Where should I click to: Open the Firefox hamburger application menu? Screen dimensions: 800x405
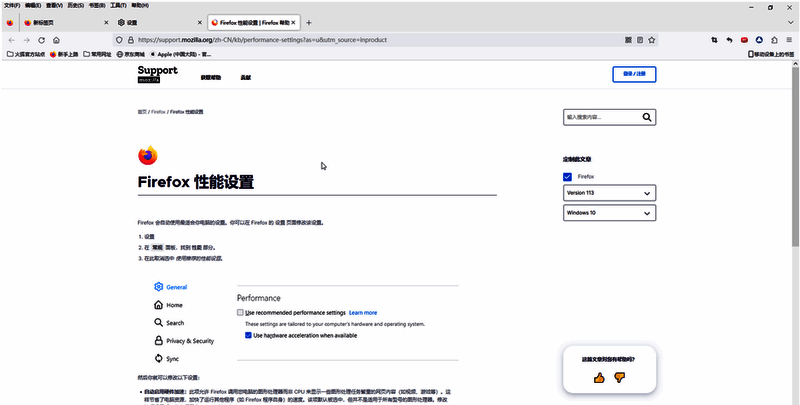[790, 40]
